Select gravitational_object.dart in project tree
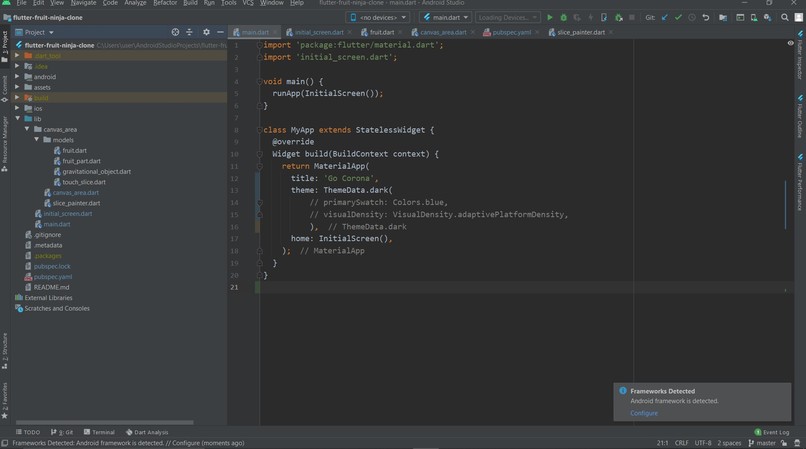This screenshot has width=806, height=449. click(x=96, y=171)
